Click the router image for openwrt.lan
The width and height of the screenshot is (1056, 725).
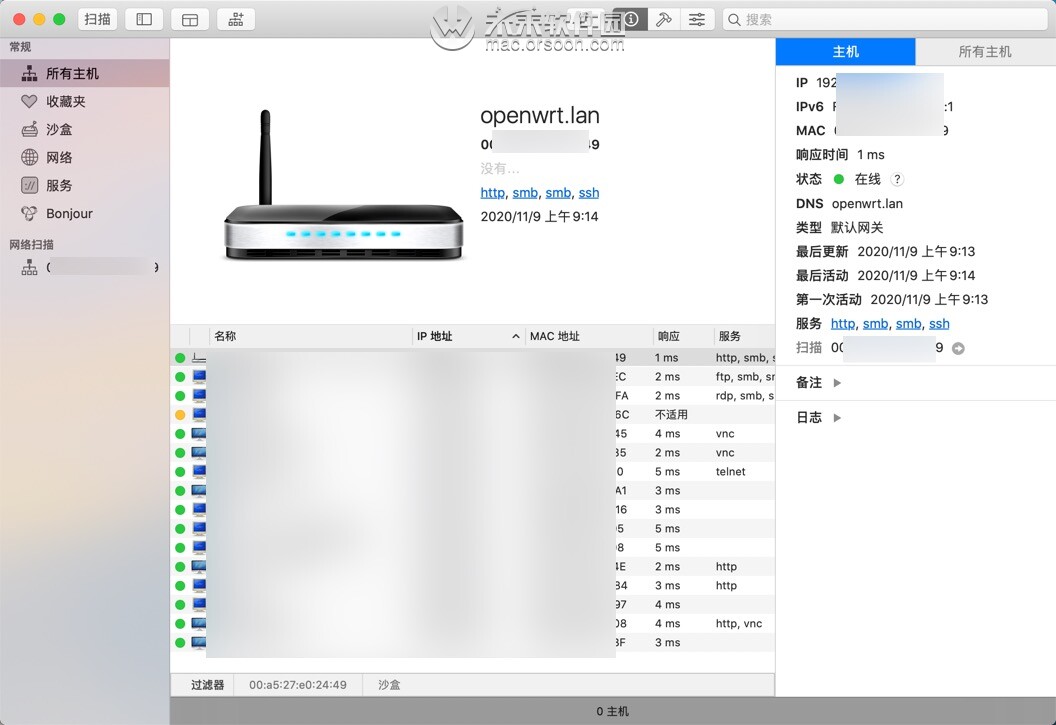343,186
